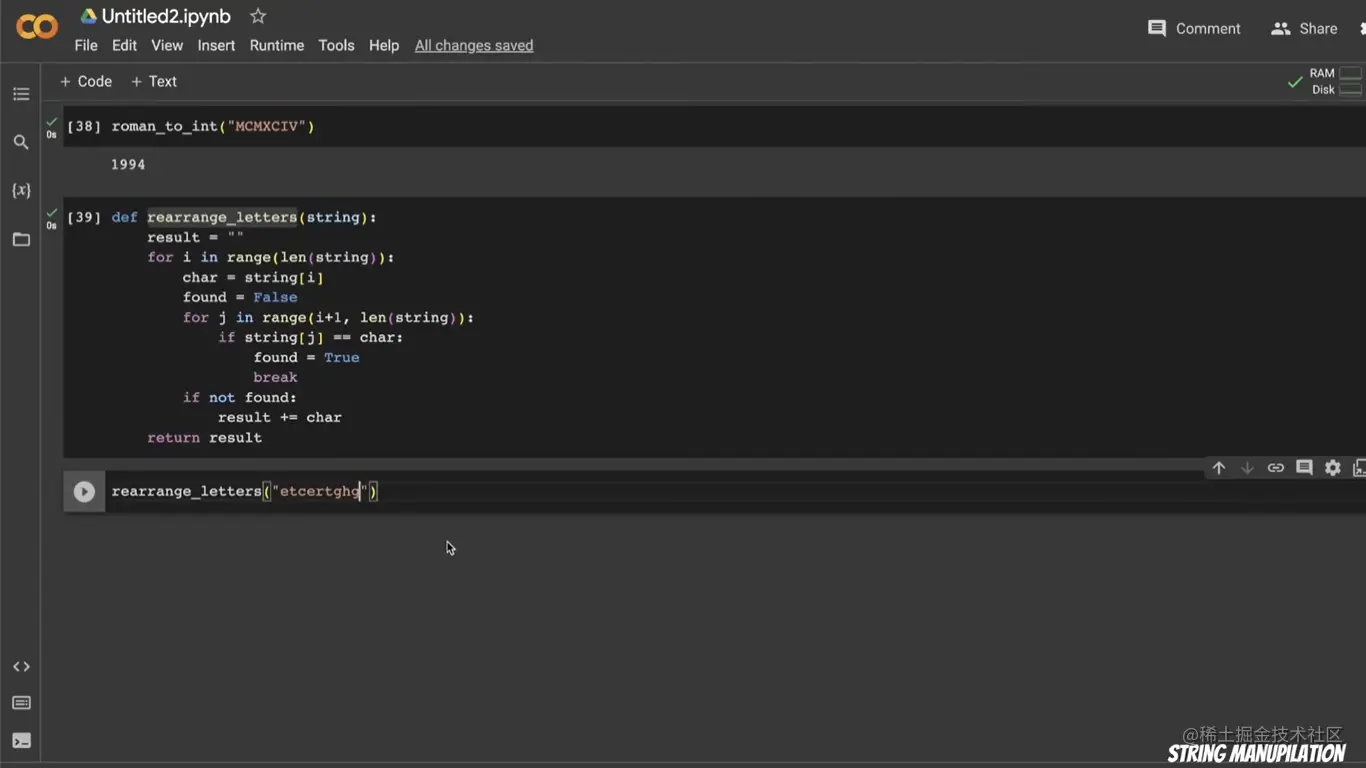
Task: Click the for j in range(i+1, len(string)): line
Action: [x=328, y=317]
